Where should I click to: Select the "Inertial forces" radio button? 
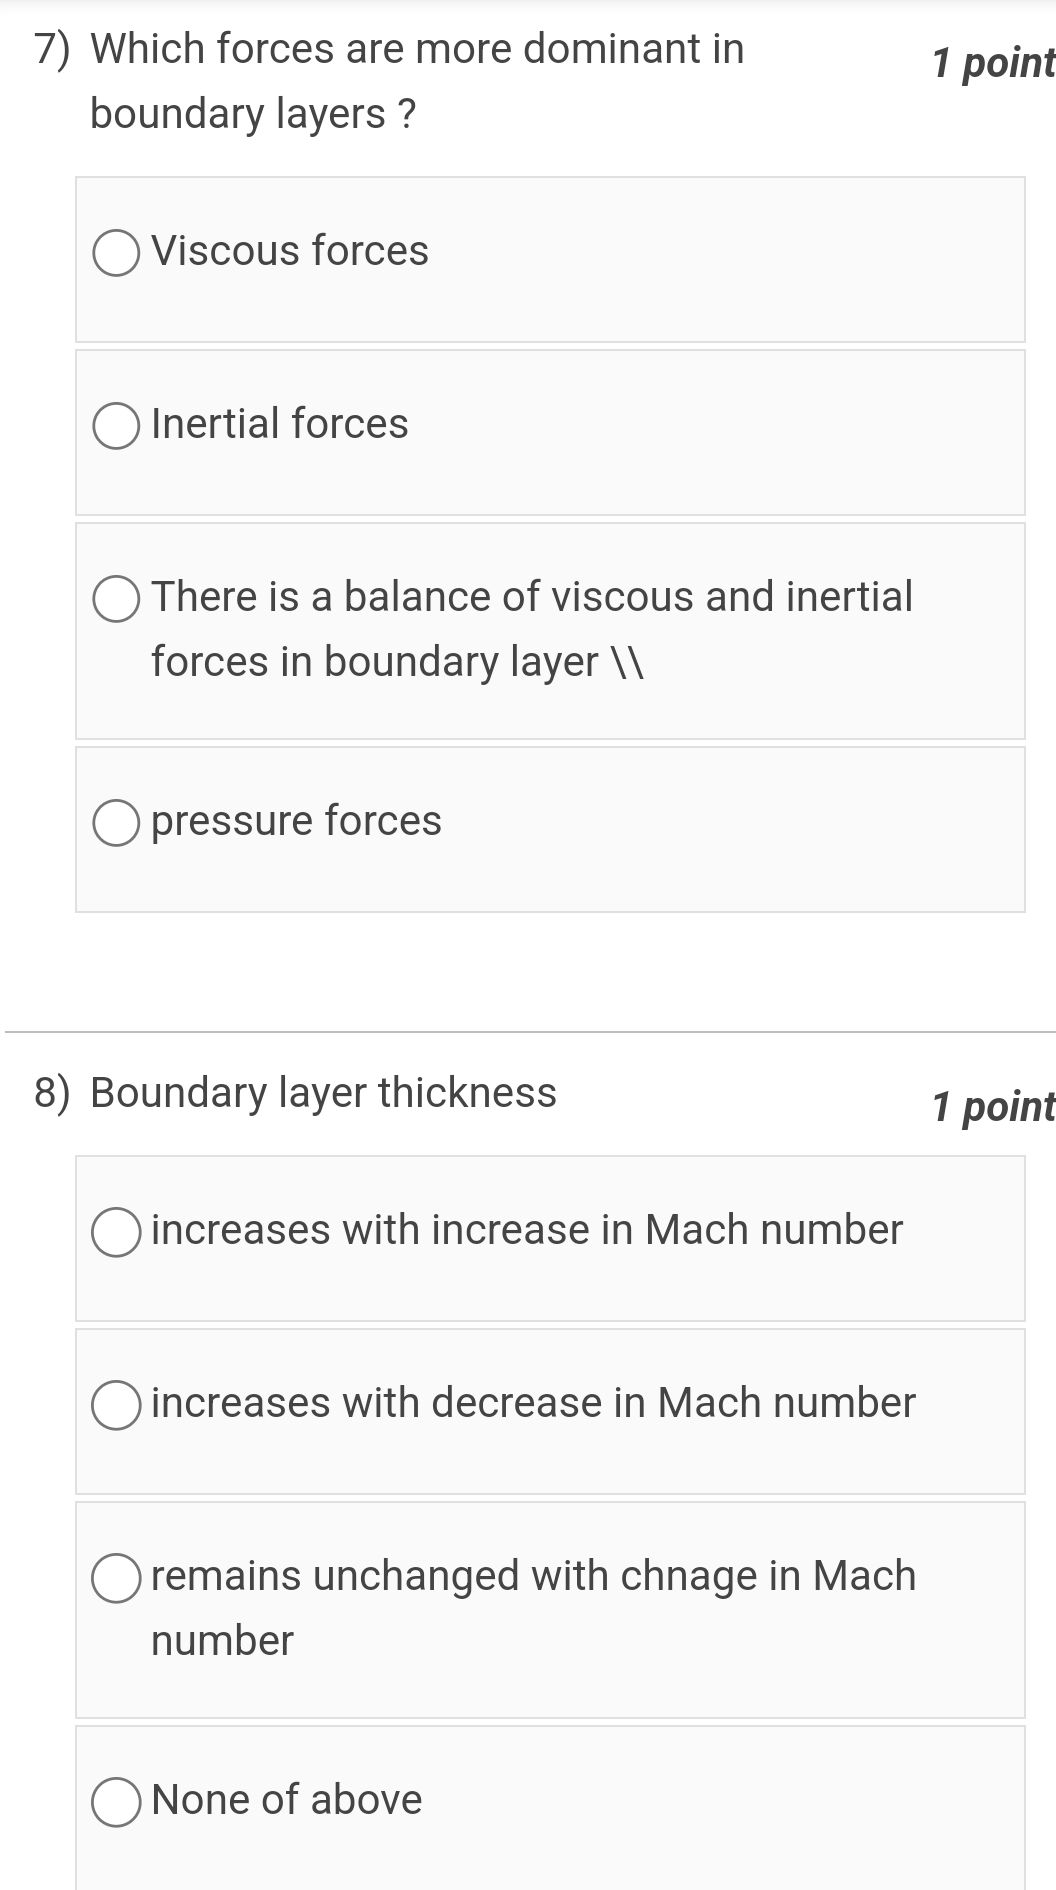click(x=115, y=425)
